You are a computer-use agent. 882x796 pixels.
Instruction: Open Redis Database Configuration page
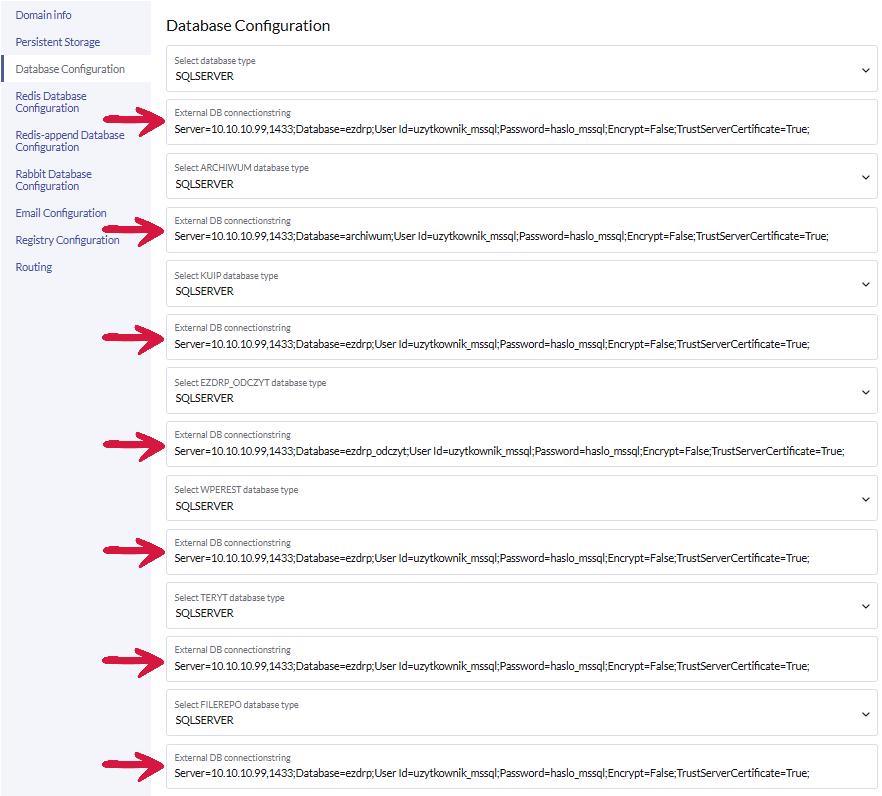[x=51, y=102]
